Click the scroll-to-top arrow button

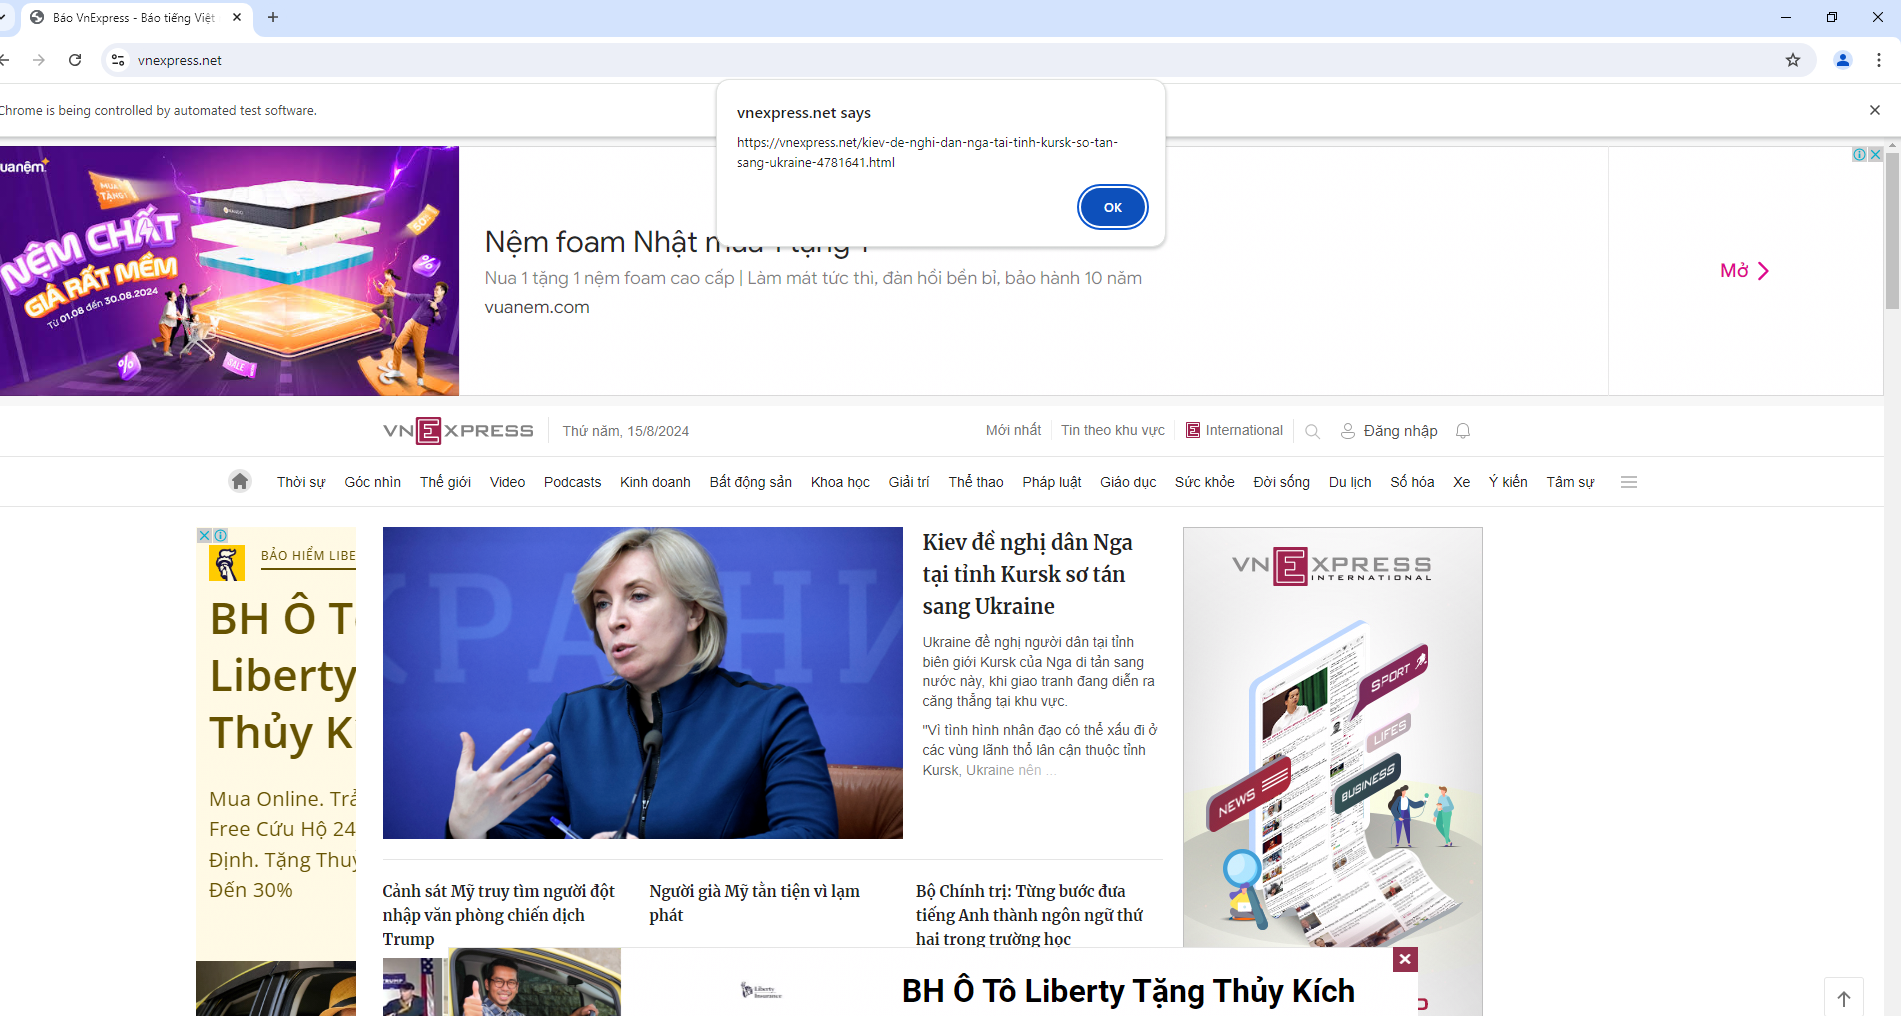(x=1843, y=997)
